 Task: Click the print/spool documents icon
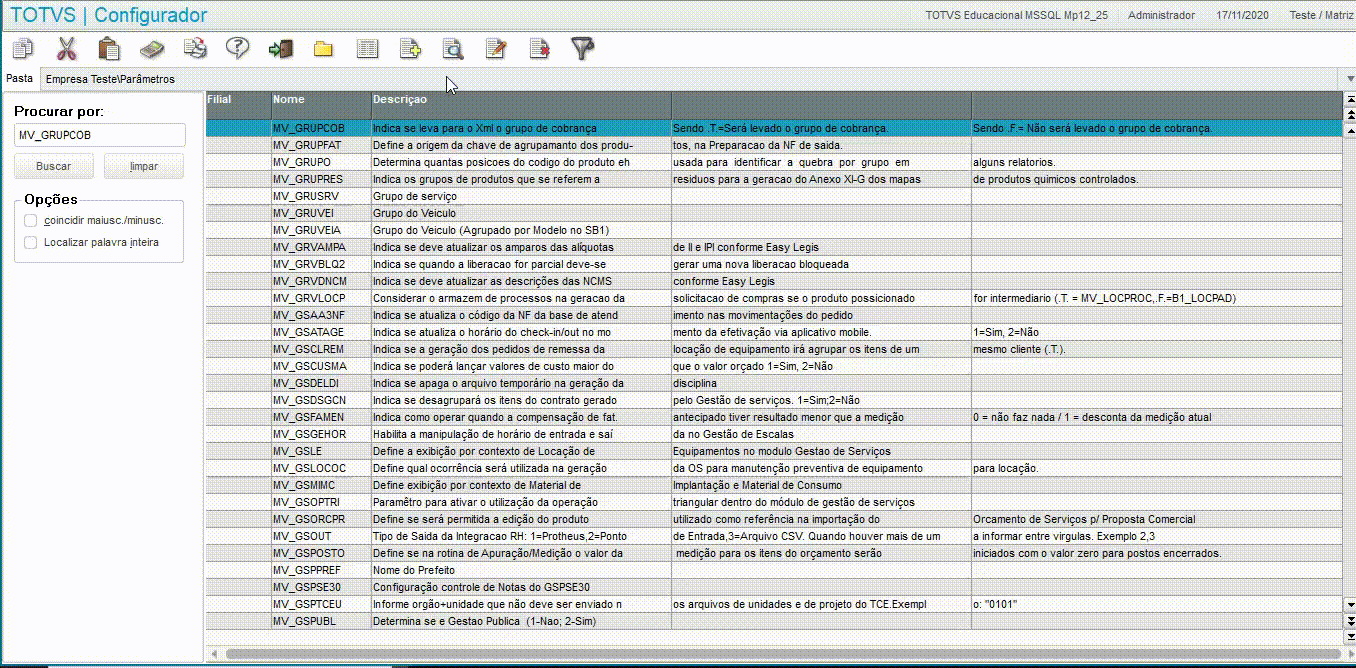(195, 47)
